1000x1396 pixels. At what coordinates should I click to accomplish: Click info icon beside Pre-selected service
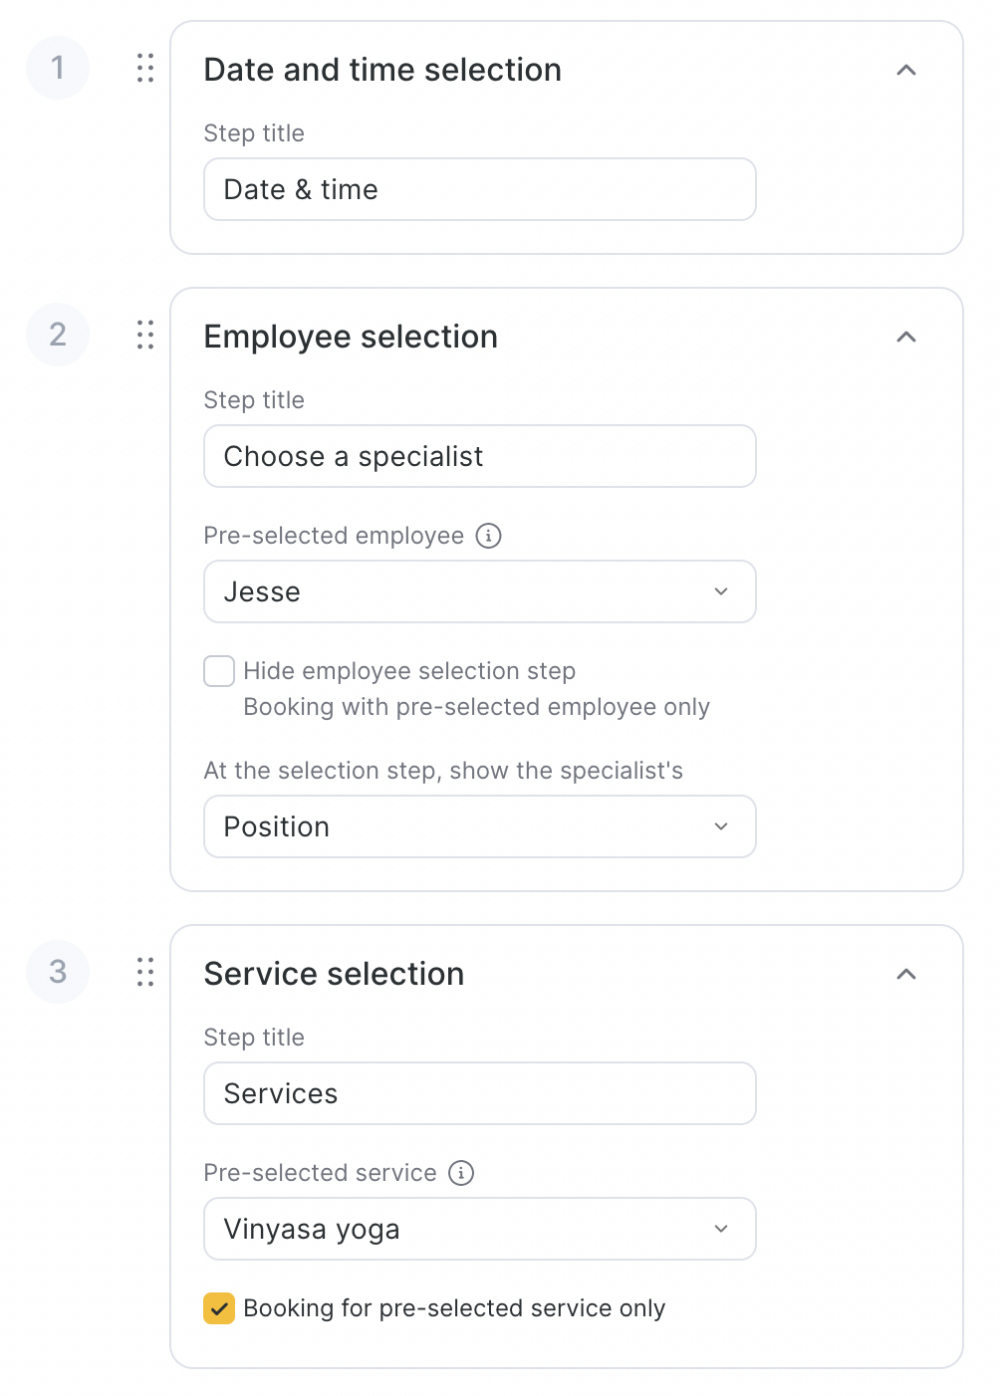pyautogui.click(x=461, y=1173)
